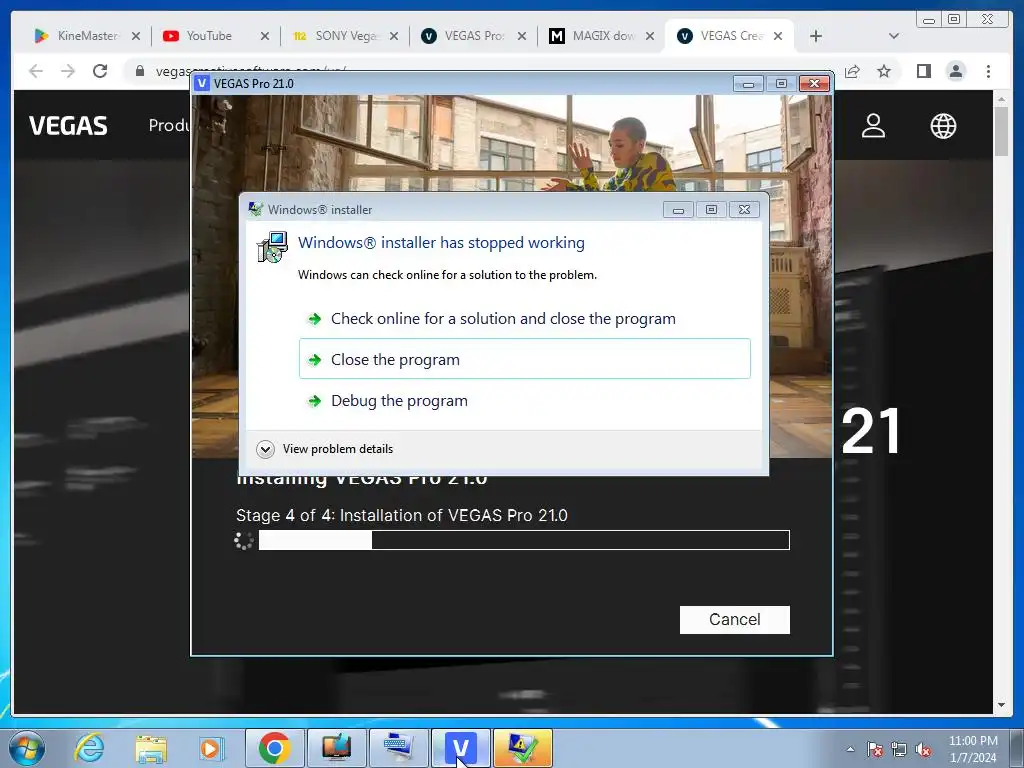The height and width of the screenshot is (768, 1024).
Task: Open the monitor app taskbar icon
Action: 336,748
